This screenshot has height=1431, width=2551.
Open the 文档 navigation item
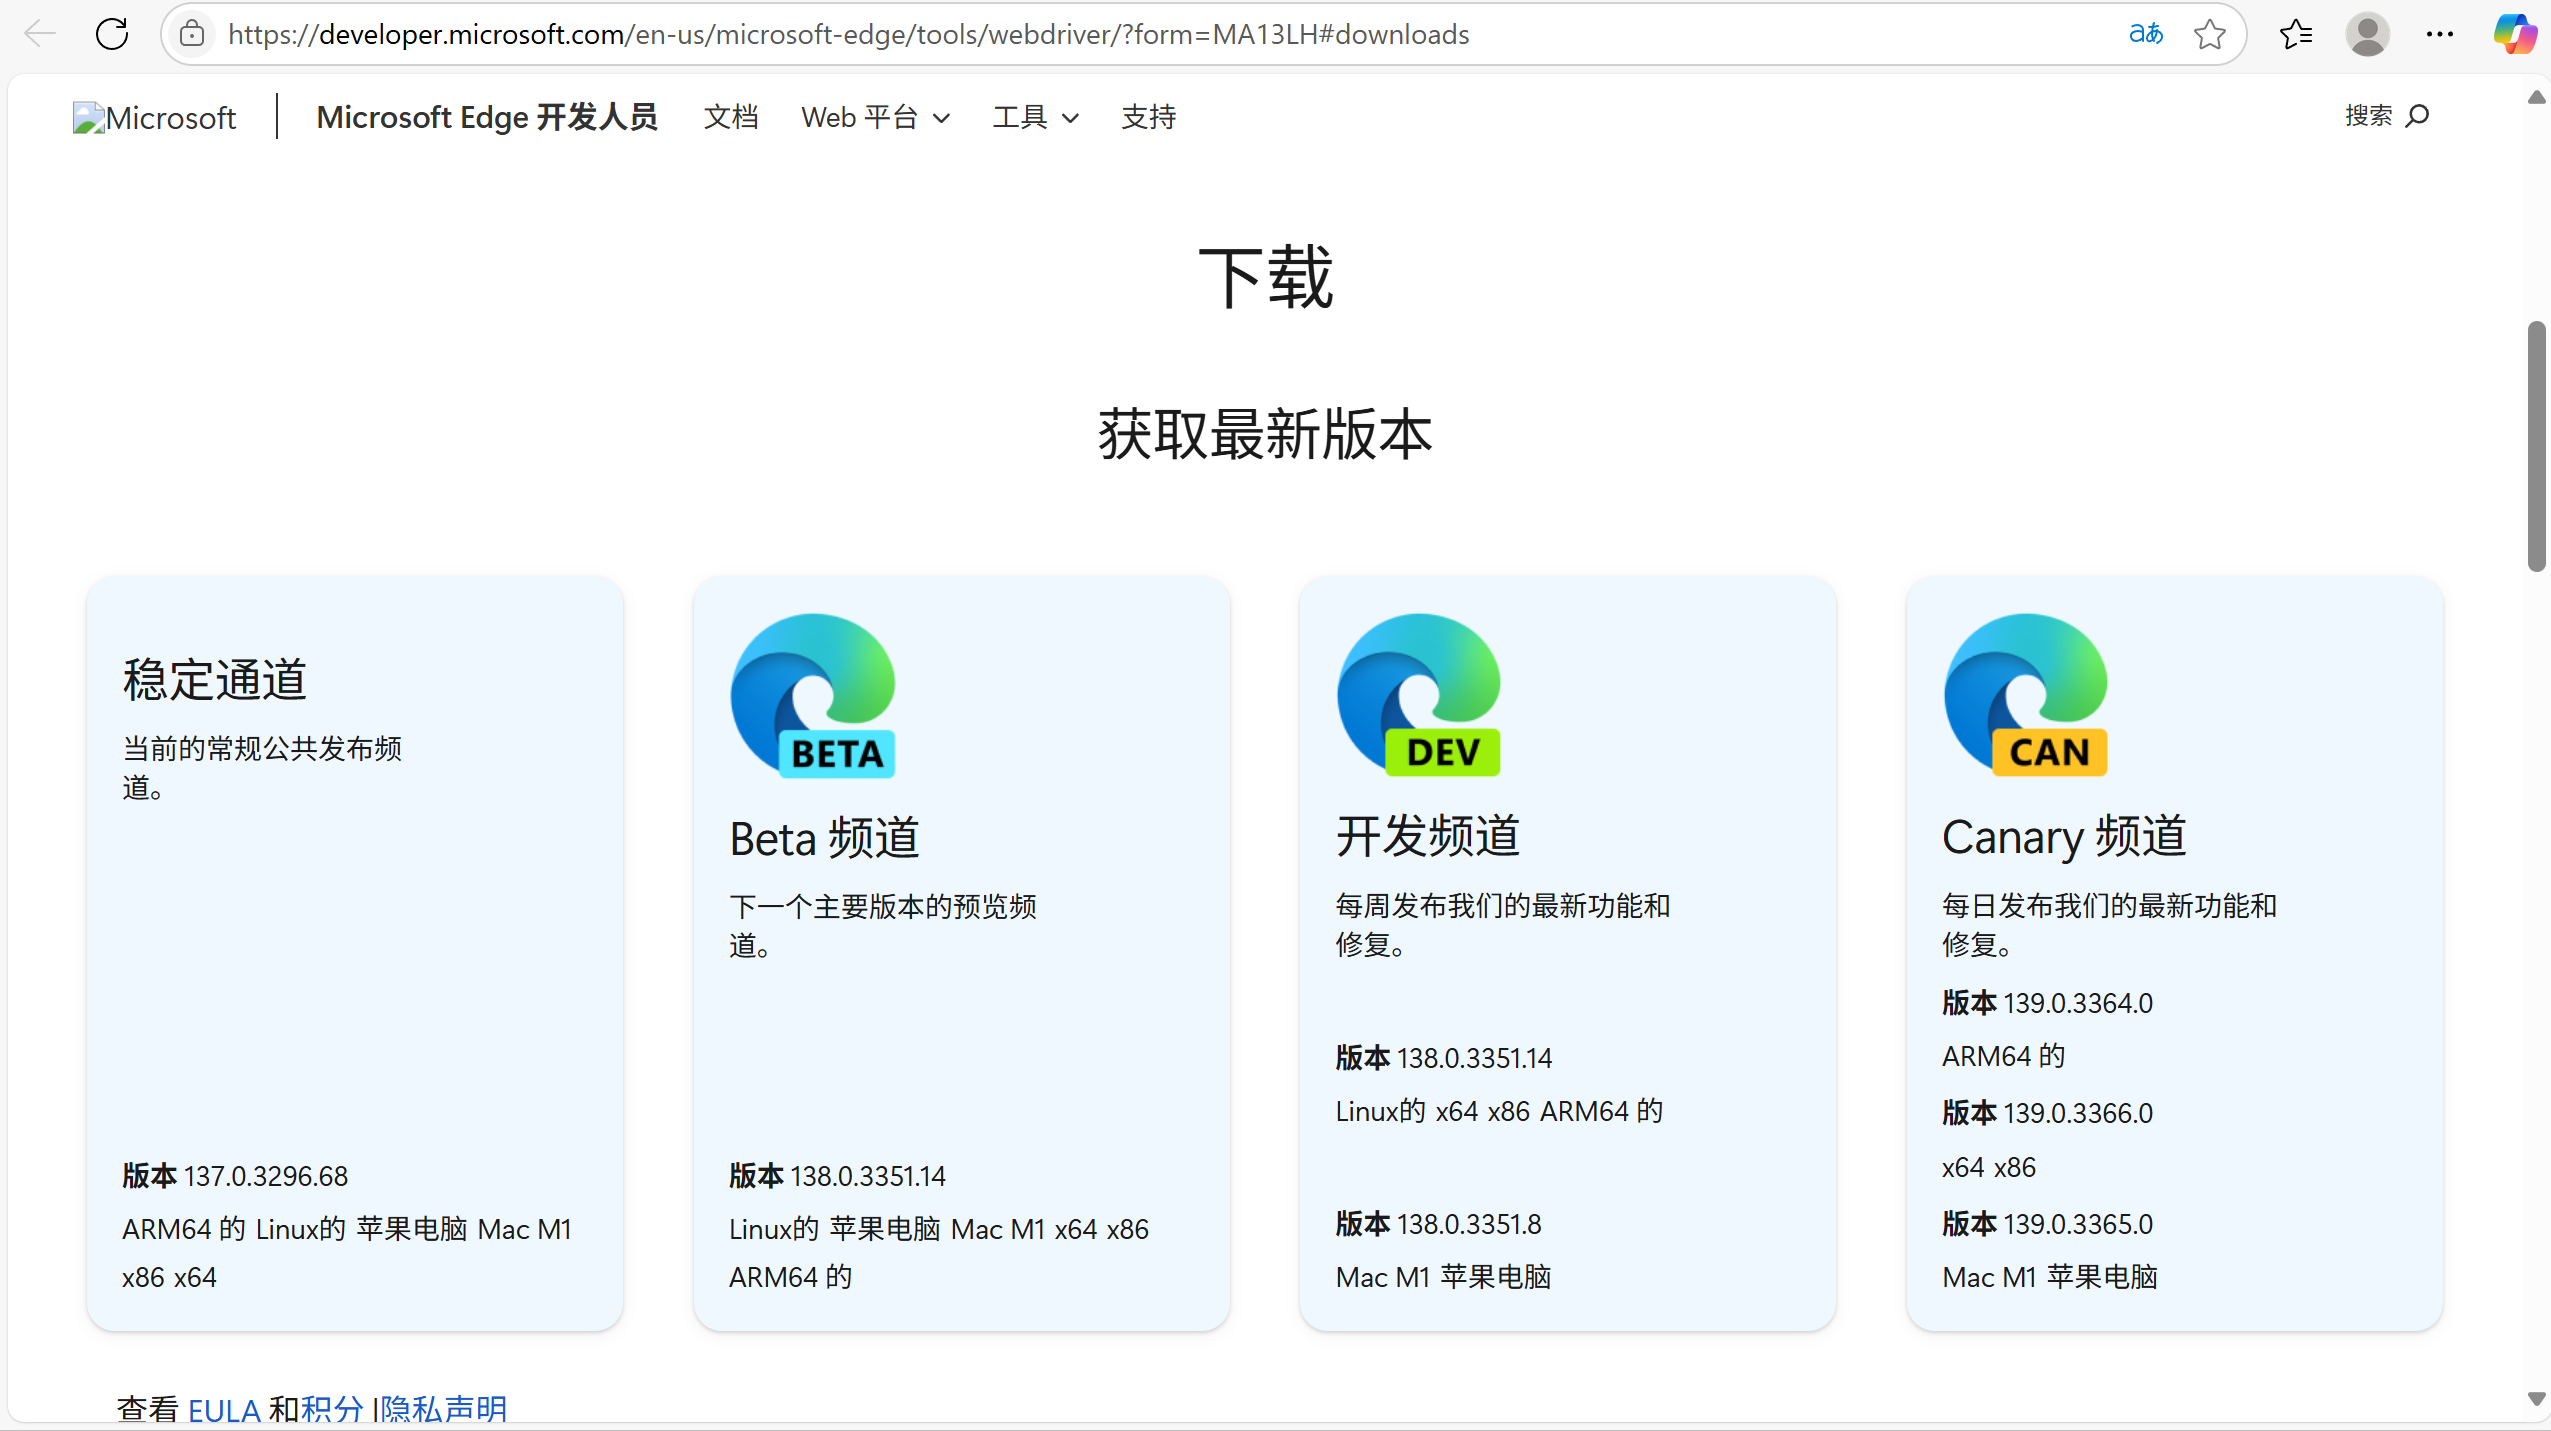pyautogui.click(x=731, y=117)
